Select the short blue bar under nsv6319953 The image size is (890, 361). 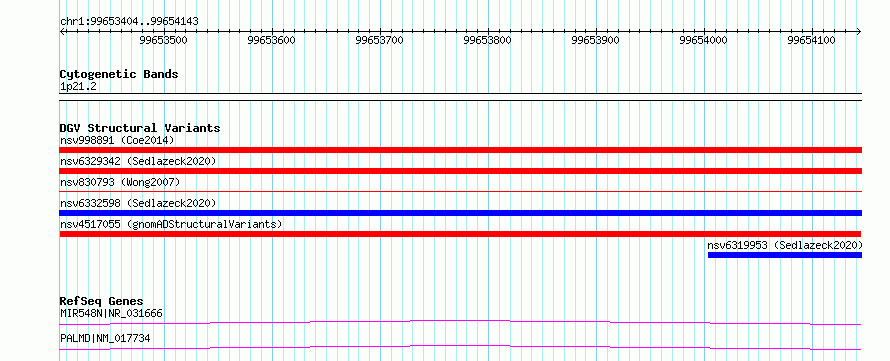click(785, 255)
